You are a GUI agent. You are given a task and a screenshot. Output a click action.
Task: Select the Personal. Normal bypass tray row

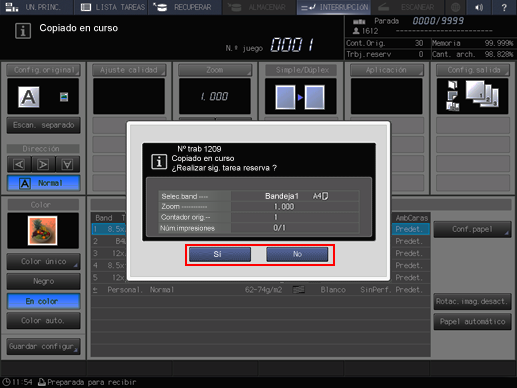tap(261, 290)
